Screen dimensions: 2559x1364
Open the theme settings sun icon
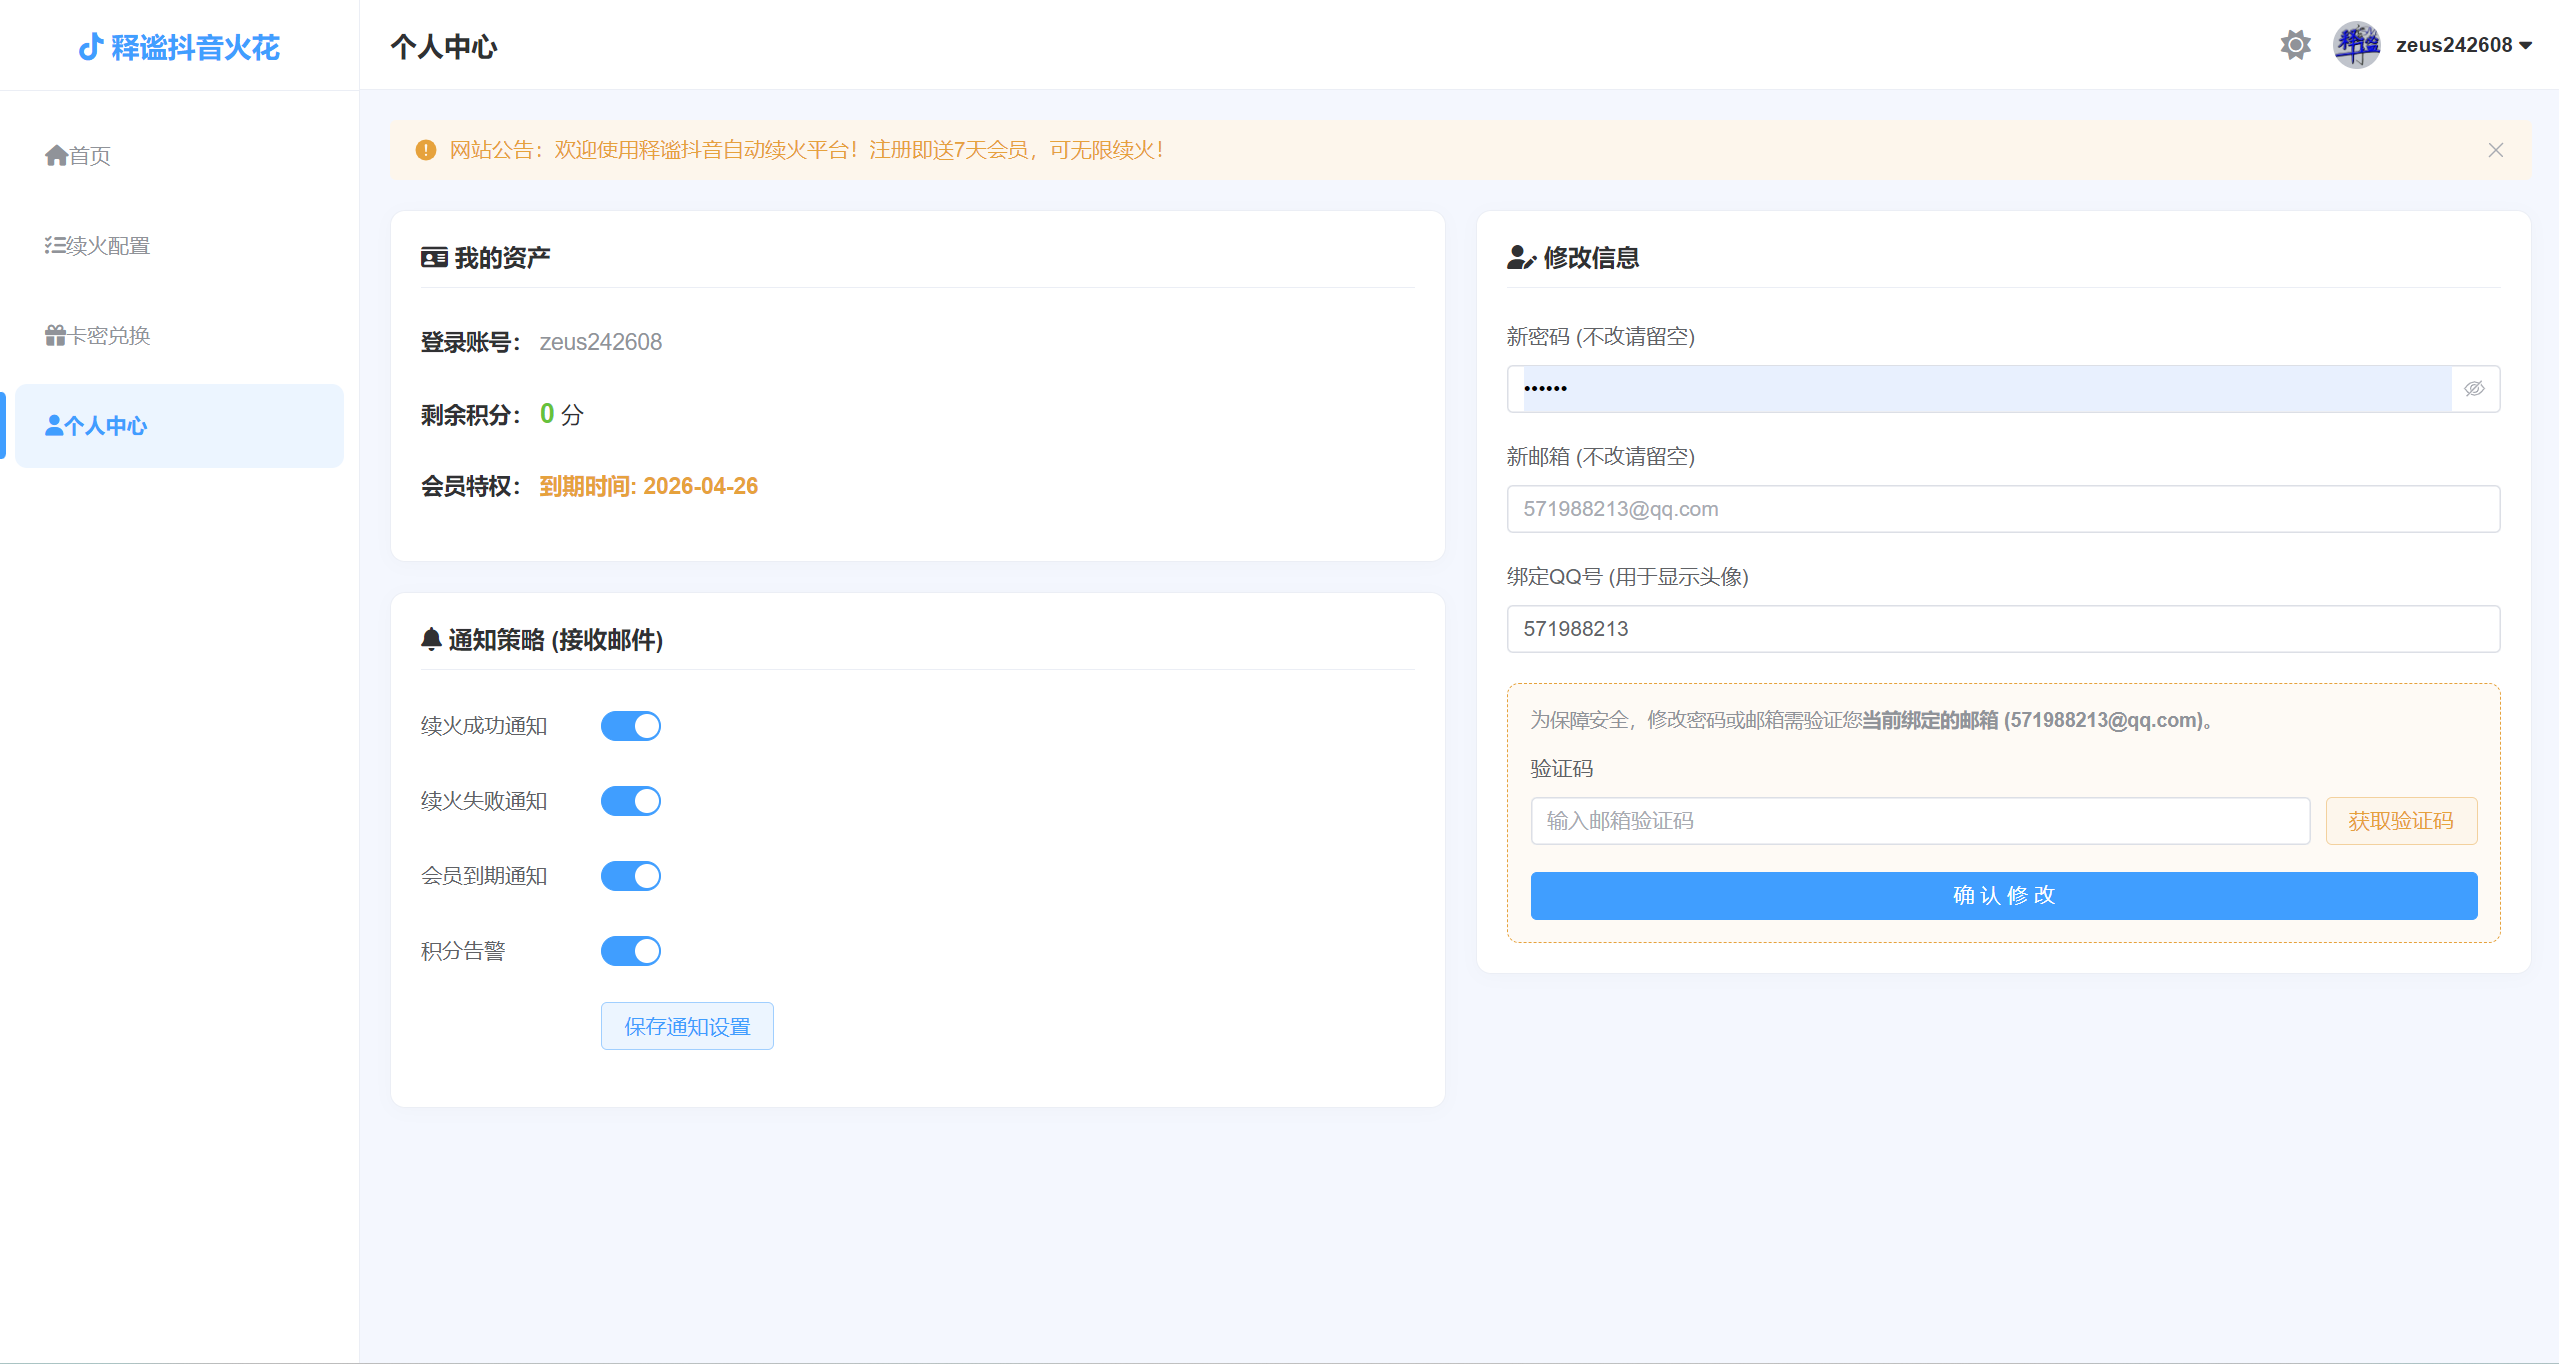[2295, 45]
